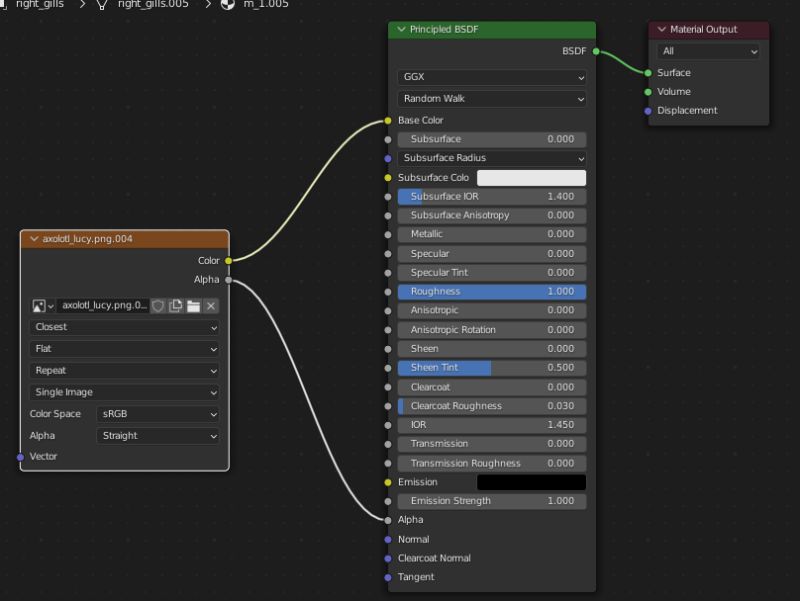The height and width of the screenshot is (601, 800).
Task: Click the m_1.005 material icon in breadcrumb
Action: [228, 5]
